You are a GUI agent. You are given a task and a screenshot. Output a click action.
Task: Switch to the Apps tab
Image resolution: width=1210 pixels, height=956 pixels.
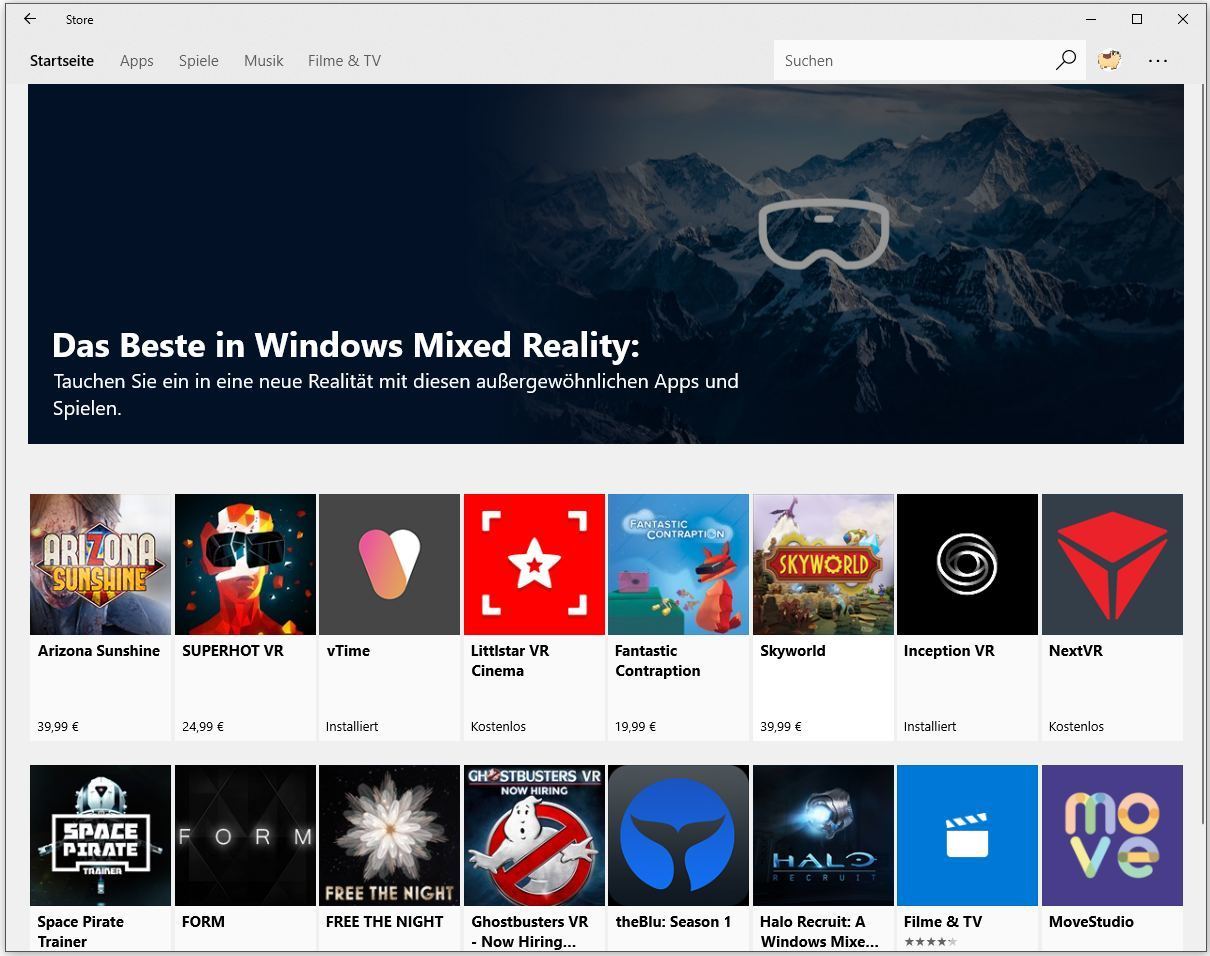pyautogui.click(x=136, y=60)
